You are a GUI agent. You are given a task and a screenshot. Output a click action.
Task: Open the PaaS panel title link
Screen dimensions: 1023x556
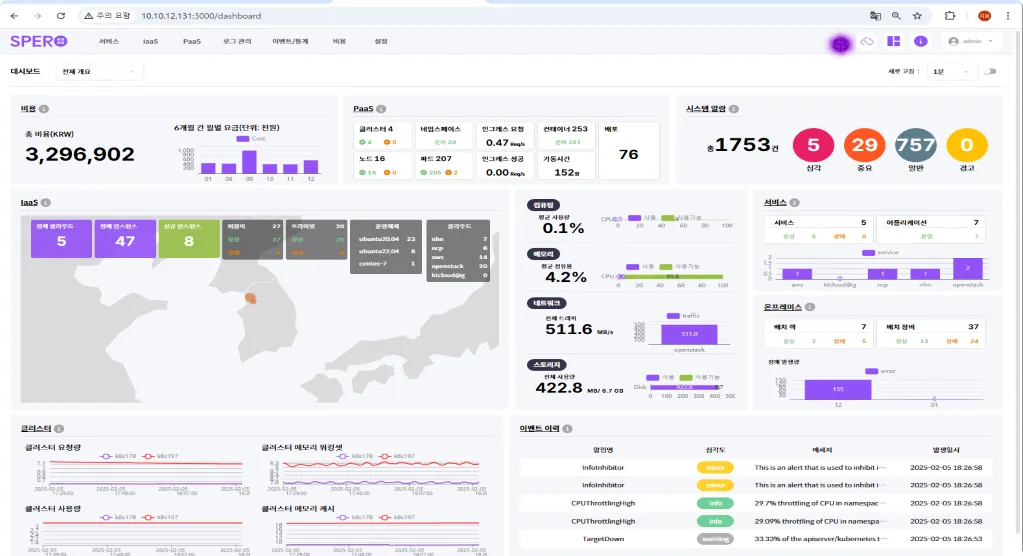pyautogui.click(x=363, y=109)
